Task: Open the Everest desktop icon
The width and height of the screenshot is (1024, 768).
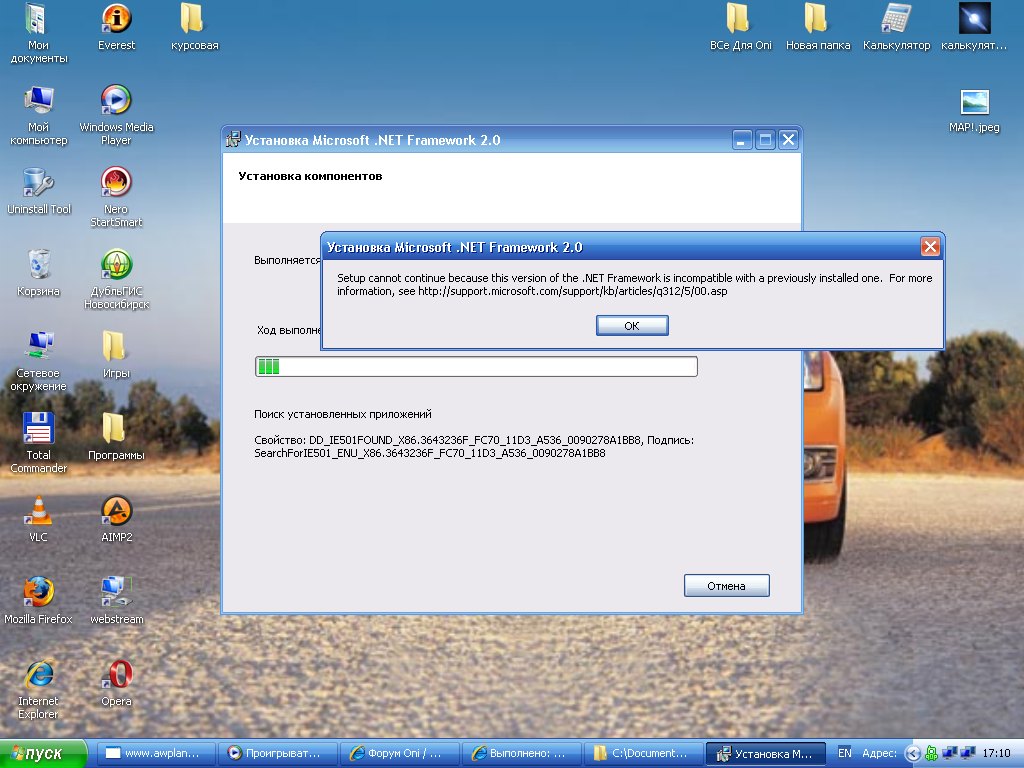Action: point(116,20)
